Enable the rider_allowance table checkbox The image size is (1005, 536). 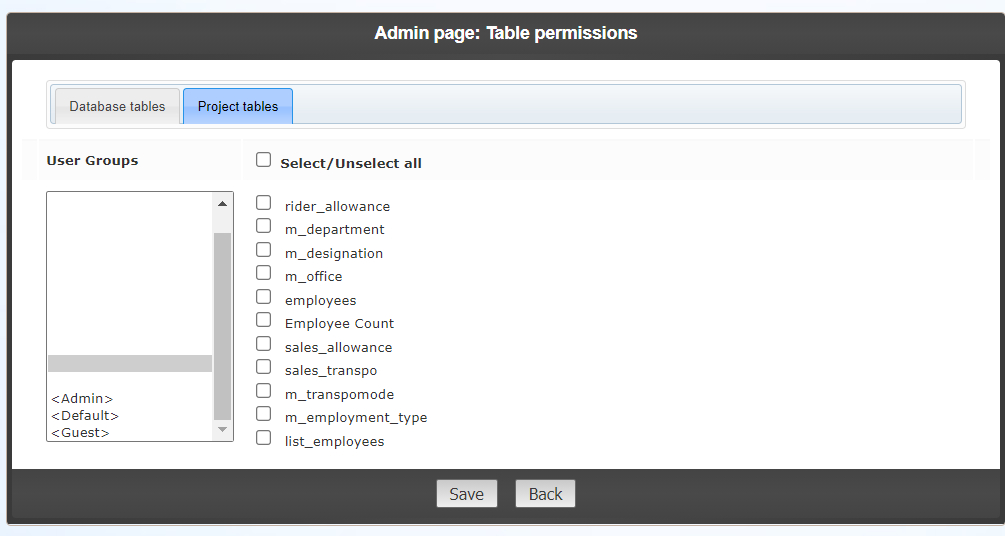264,203
